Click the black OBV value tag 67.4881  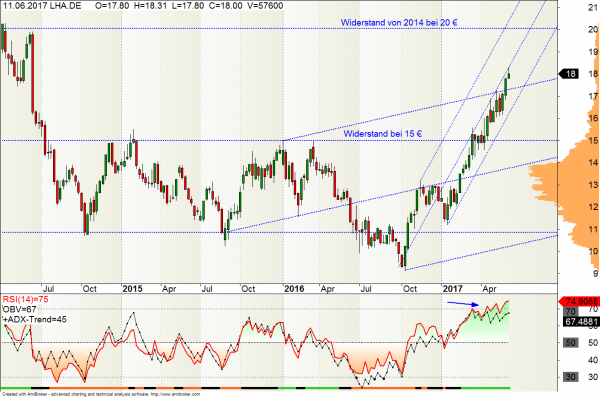[581, 322]
